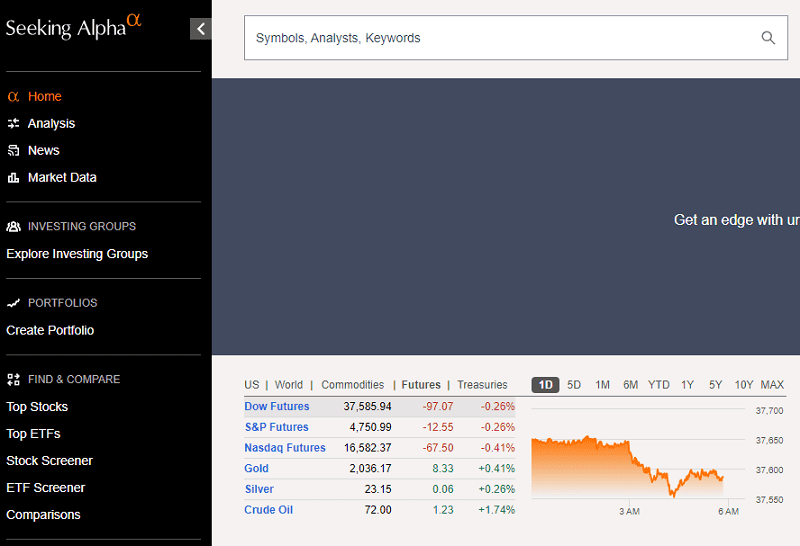Click the Market Data bar chart icon
Screen dimensions: 800x546
click(x=14, y=178)
